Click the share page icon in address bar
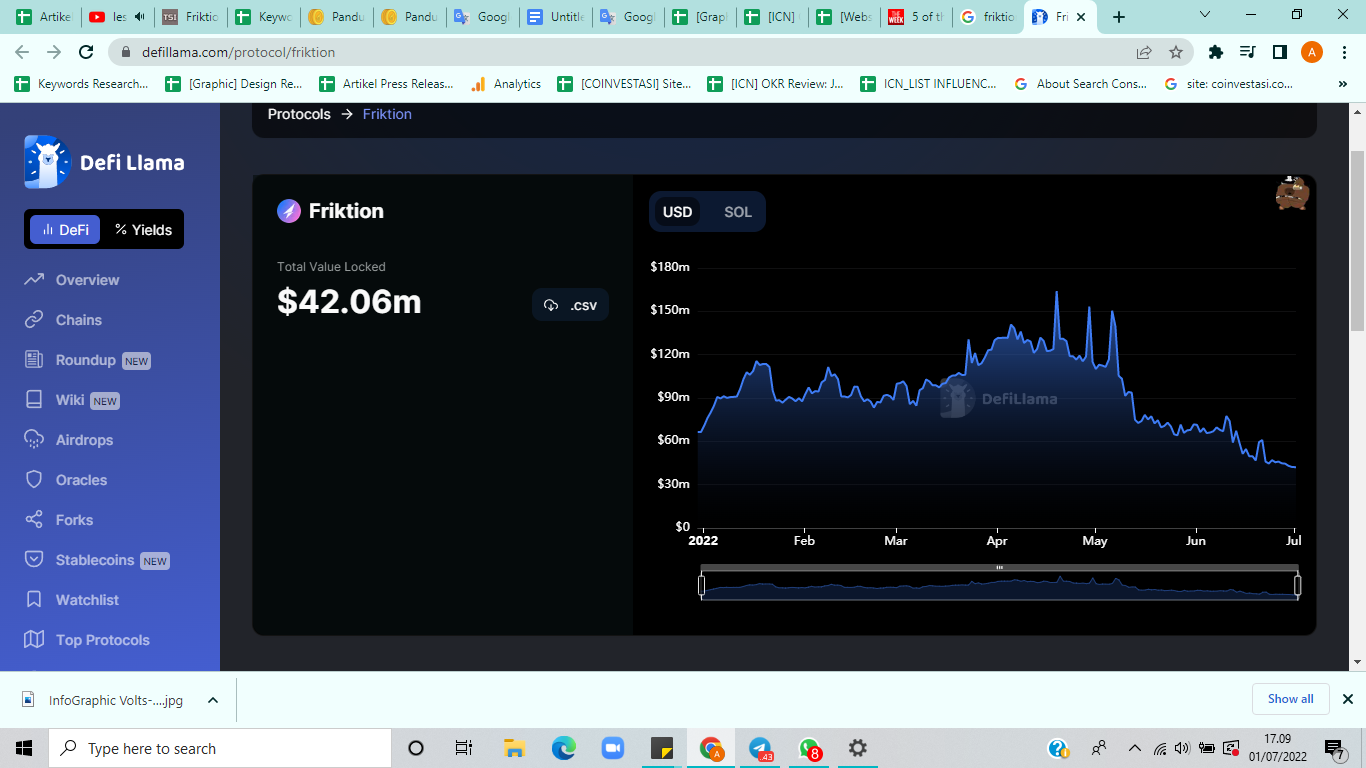Image resolution: width=1366 pixels, height=768 pixels. 1144,52
